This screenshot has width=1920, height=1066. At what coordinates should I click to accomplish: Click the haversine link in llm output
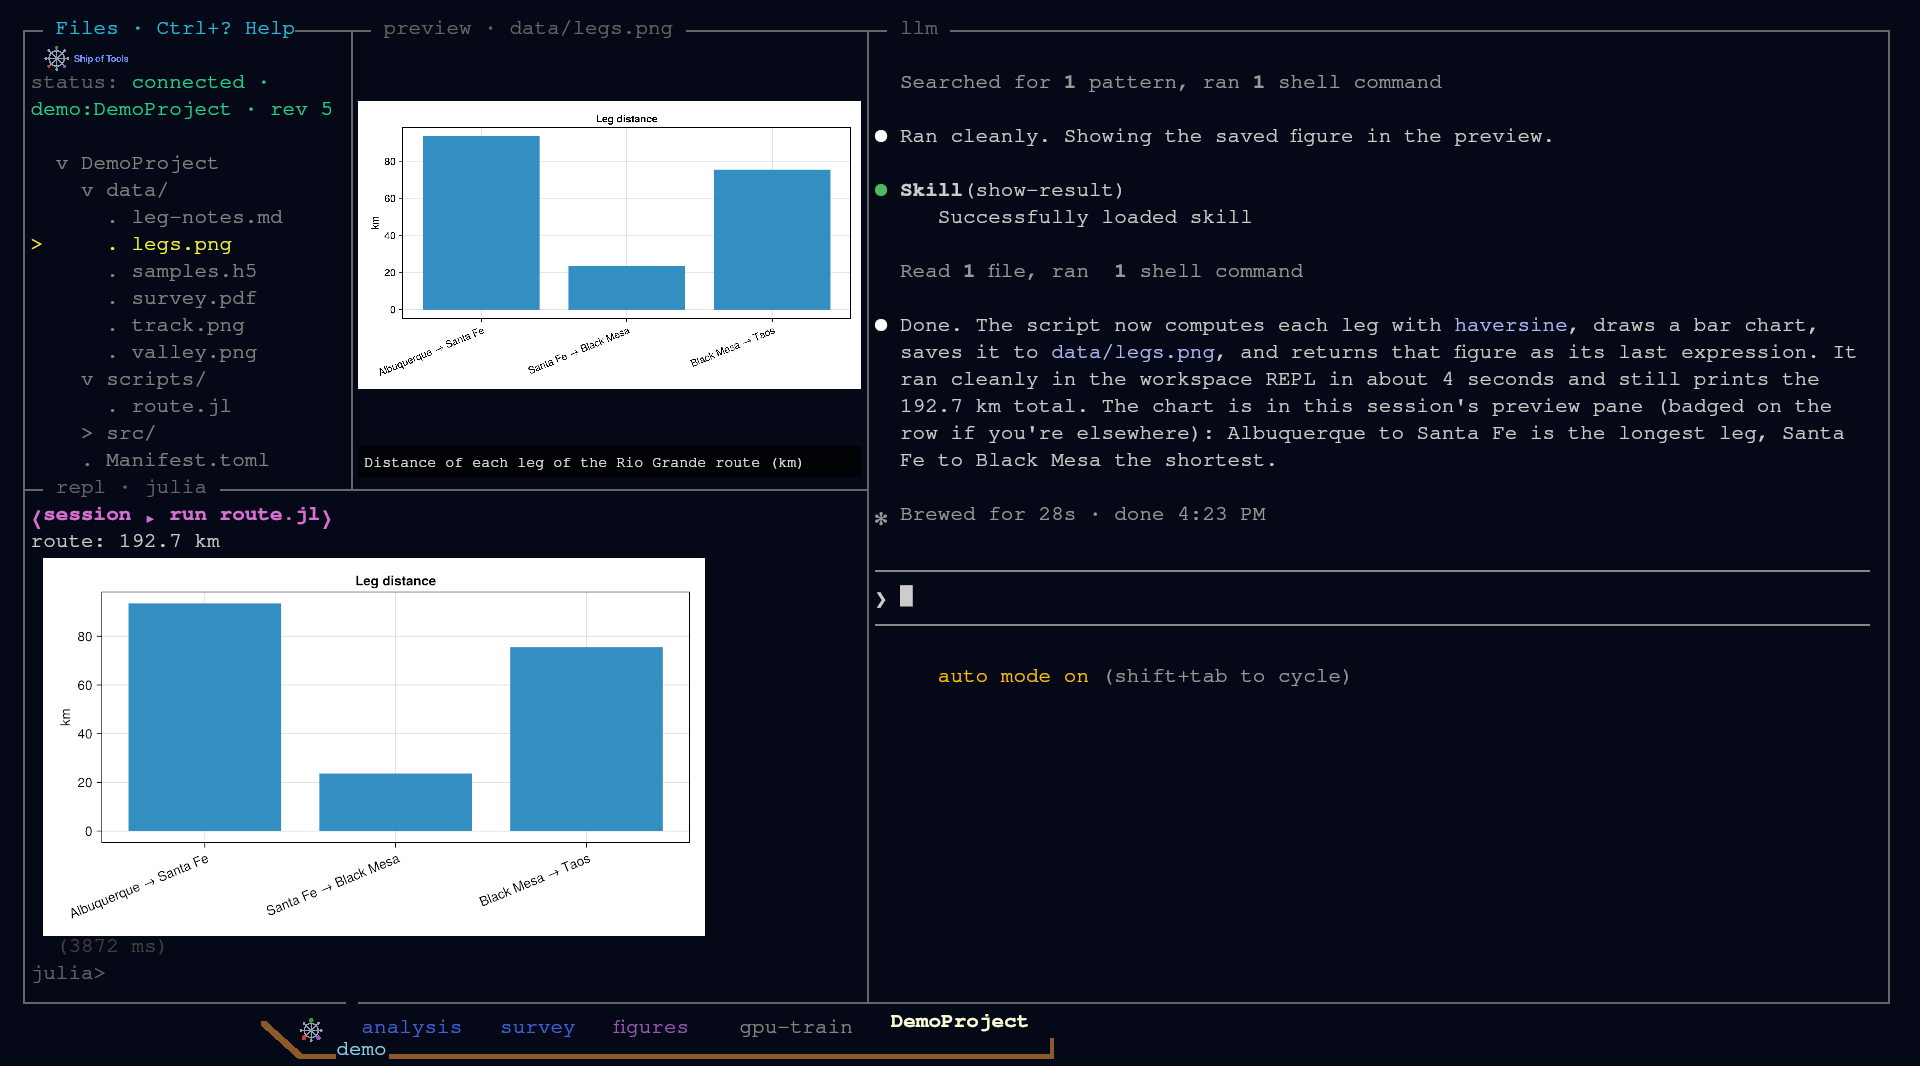click(x=1510, y=325)
